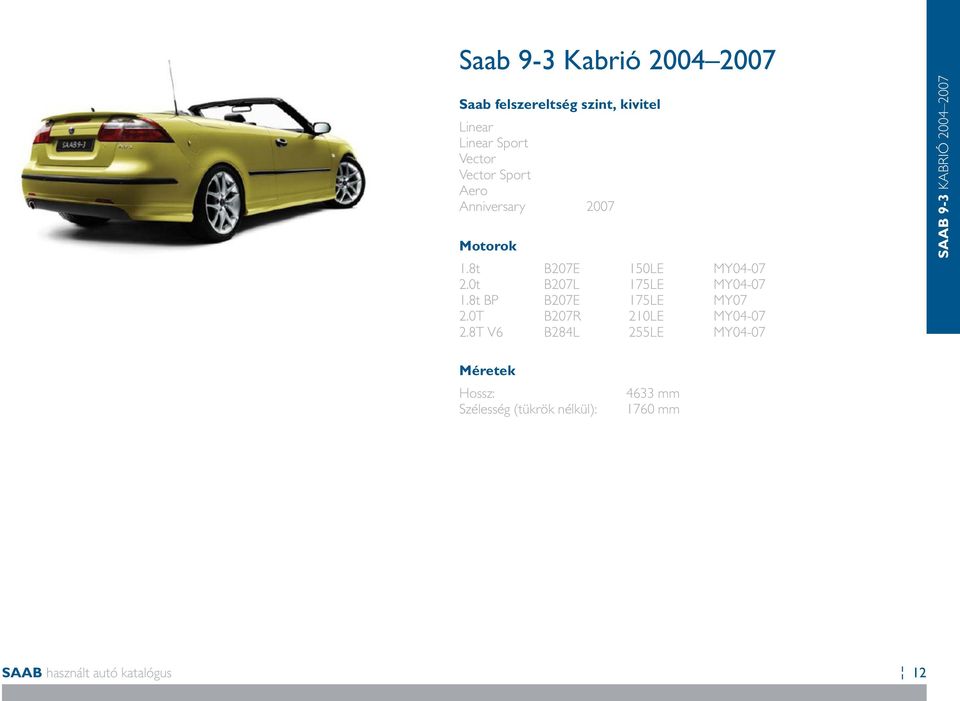This screenshot has height=701, width=960.
Task: Click the '4633 mm' length value
Action: [653, 393]
